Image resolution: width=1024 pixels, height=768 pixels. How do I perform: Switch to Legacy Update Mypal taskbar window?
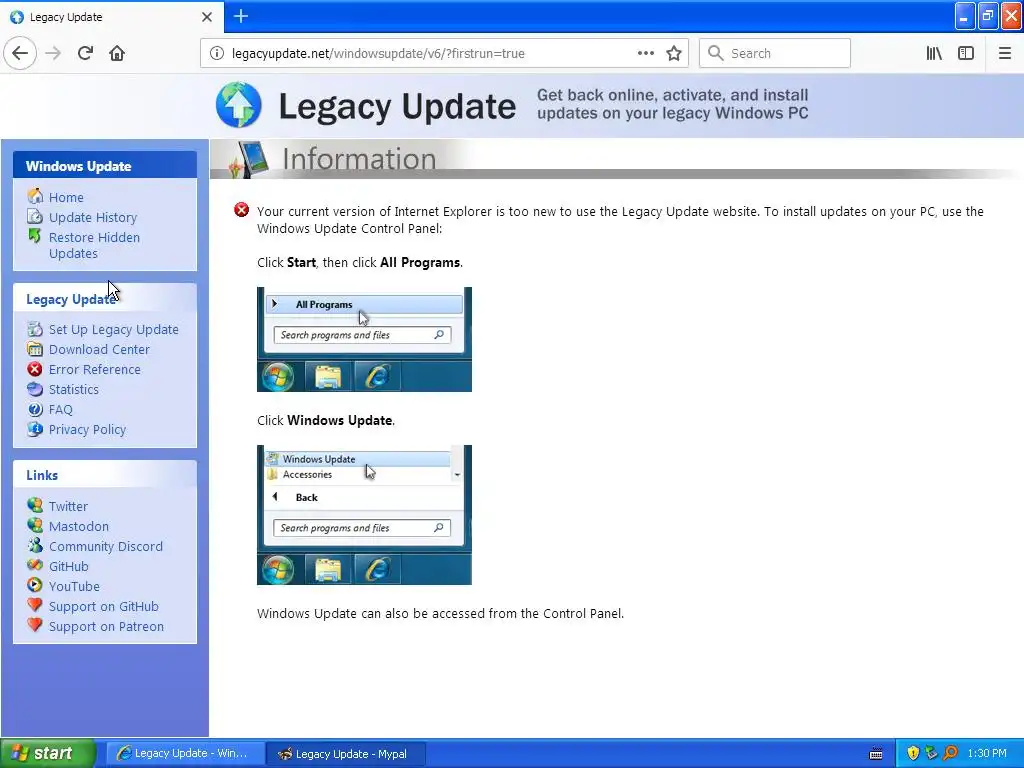346,754
